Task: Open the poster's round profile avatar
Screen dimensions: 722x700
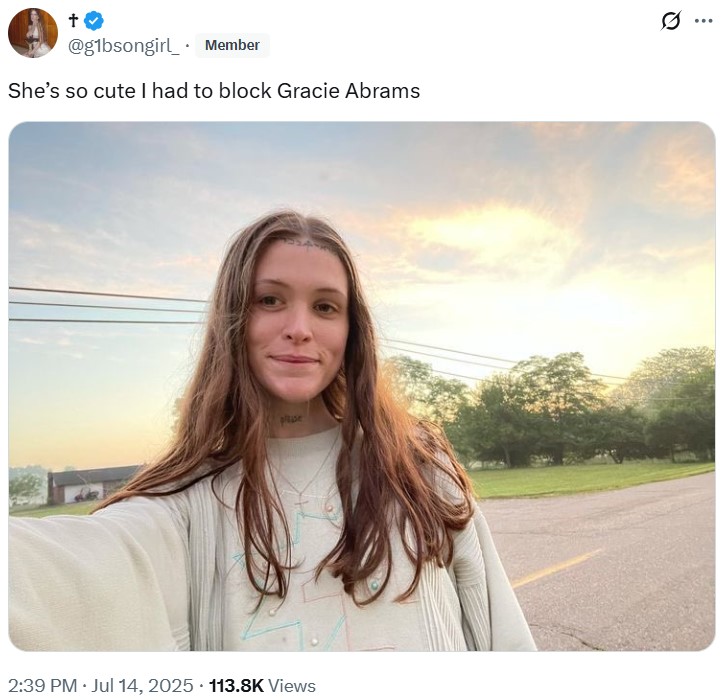Action: [x=33, y=33]
